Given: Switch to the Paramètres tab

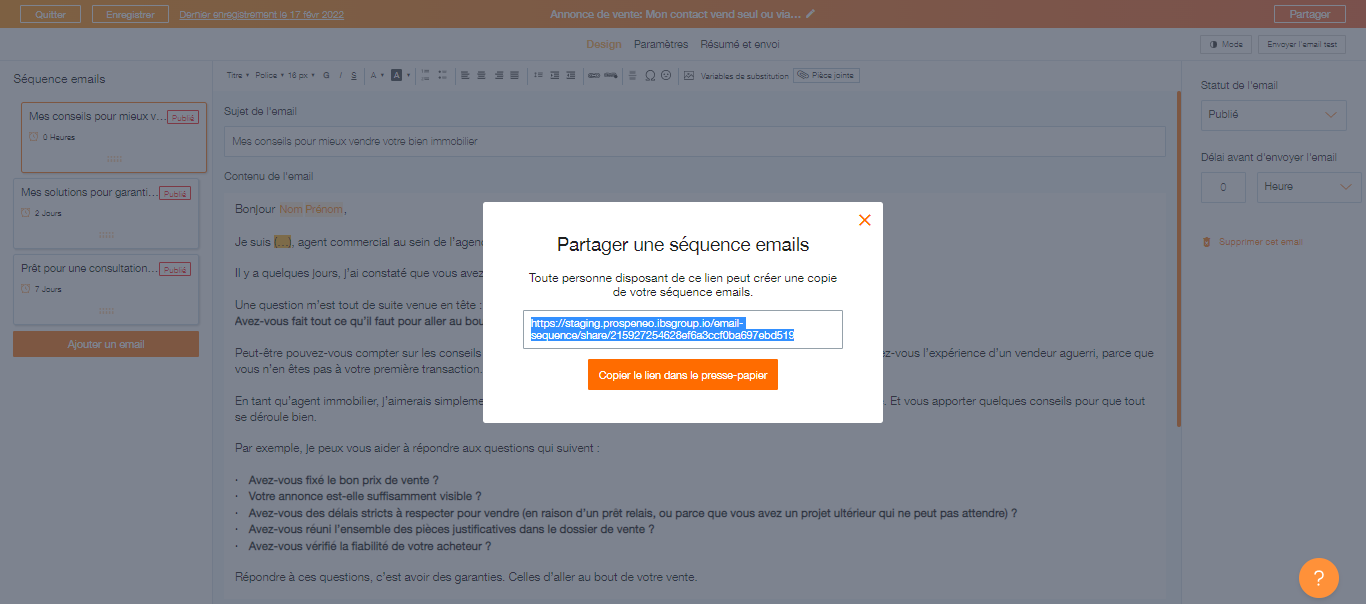Looking at the screenshot, I should (661, 44).
